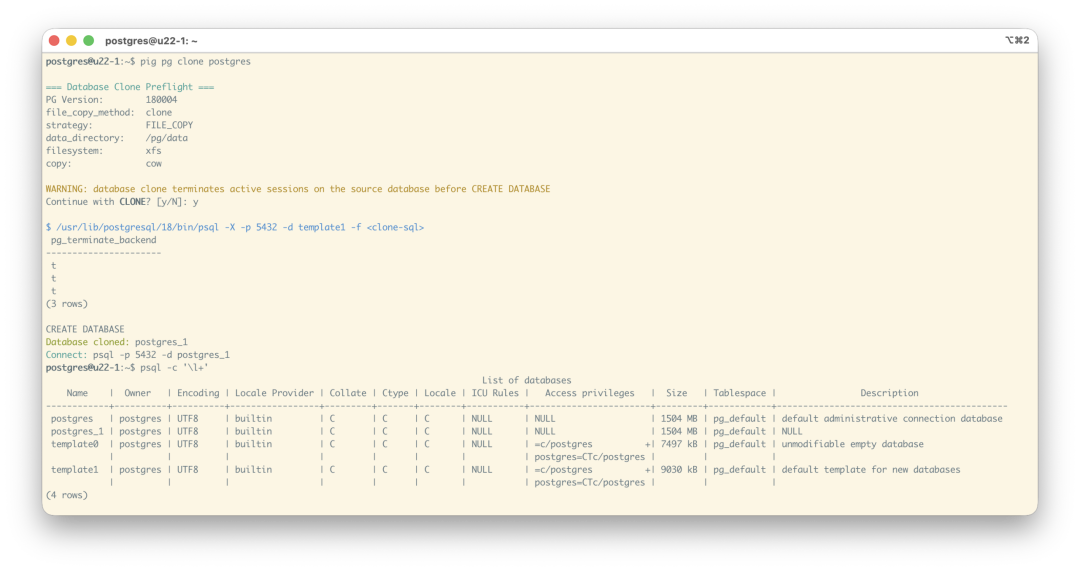Click the 'default template for new databases' description

[871, 469]
